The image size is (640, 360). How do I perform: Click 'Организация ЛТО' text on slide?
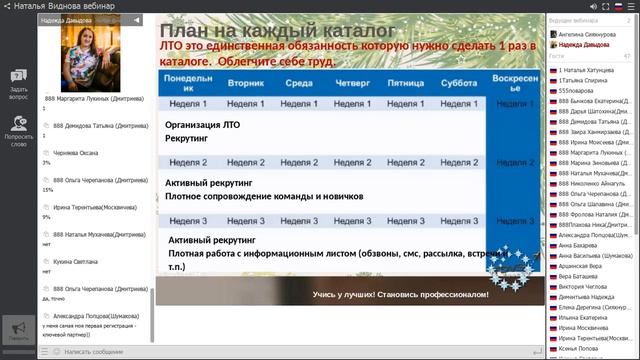(x=202, y=125)
